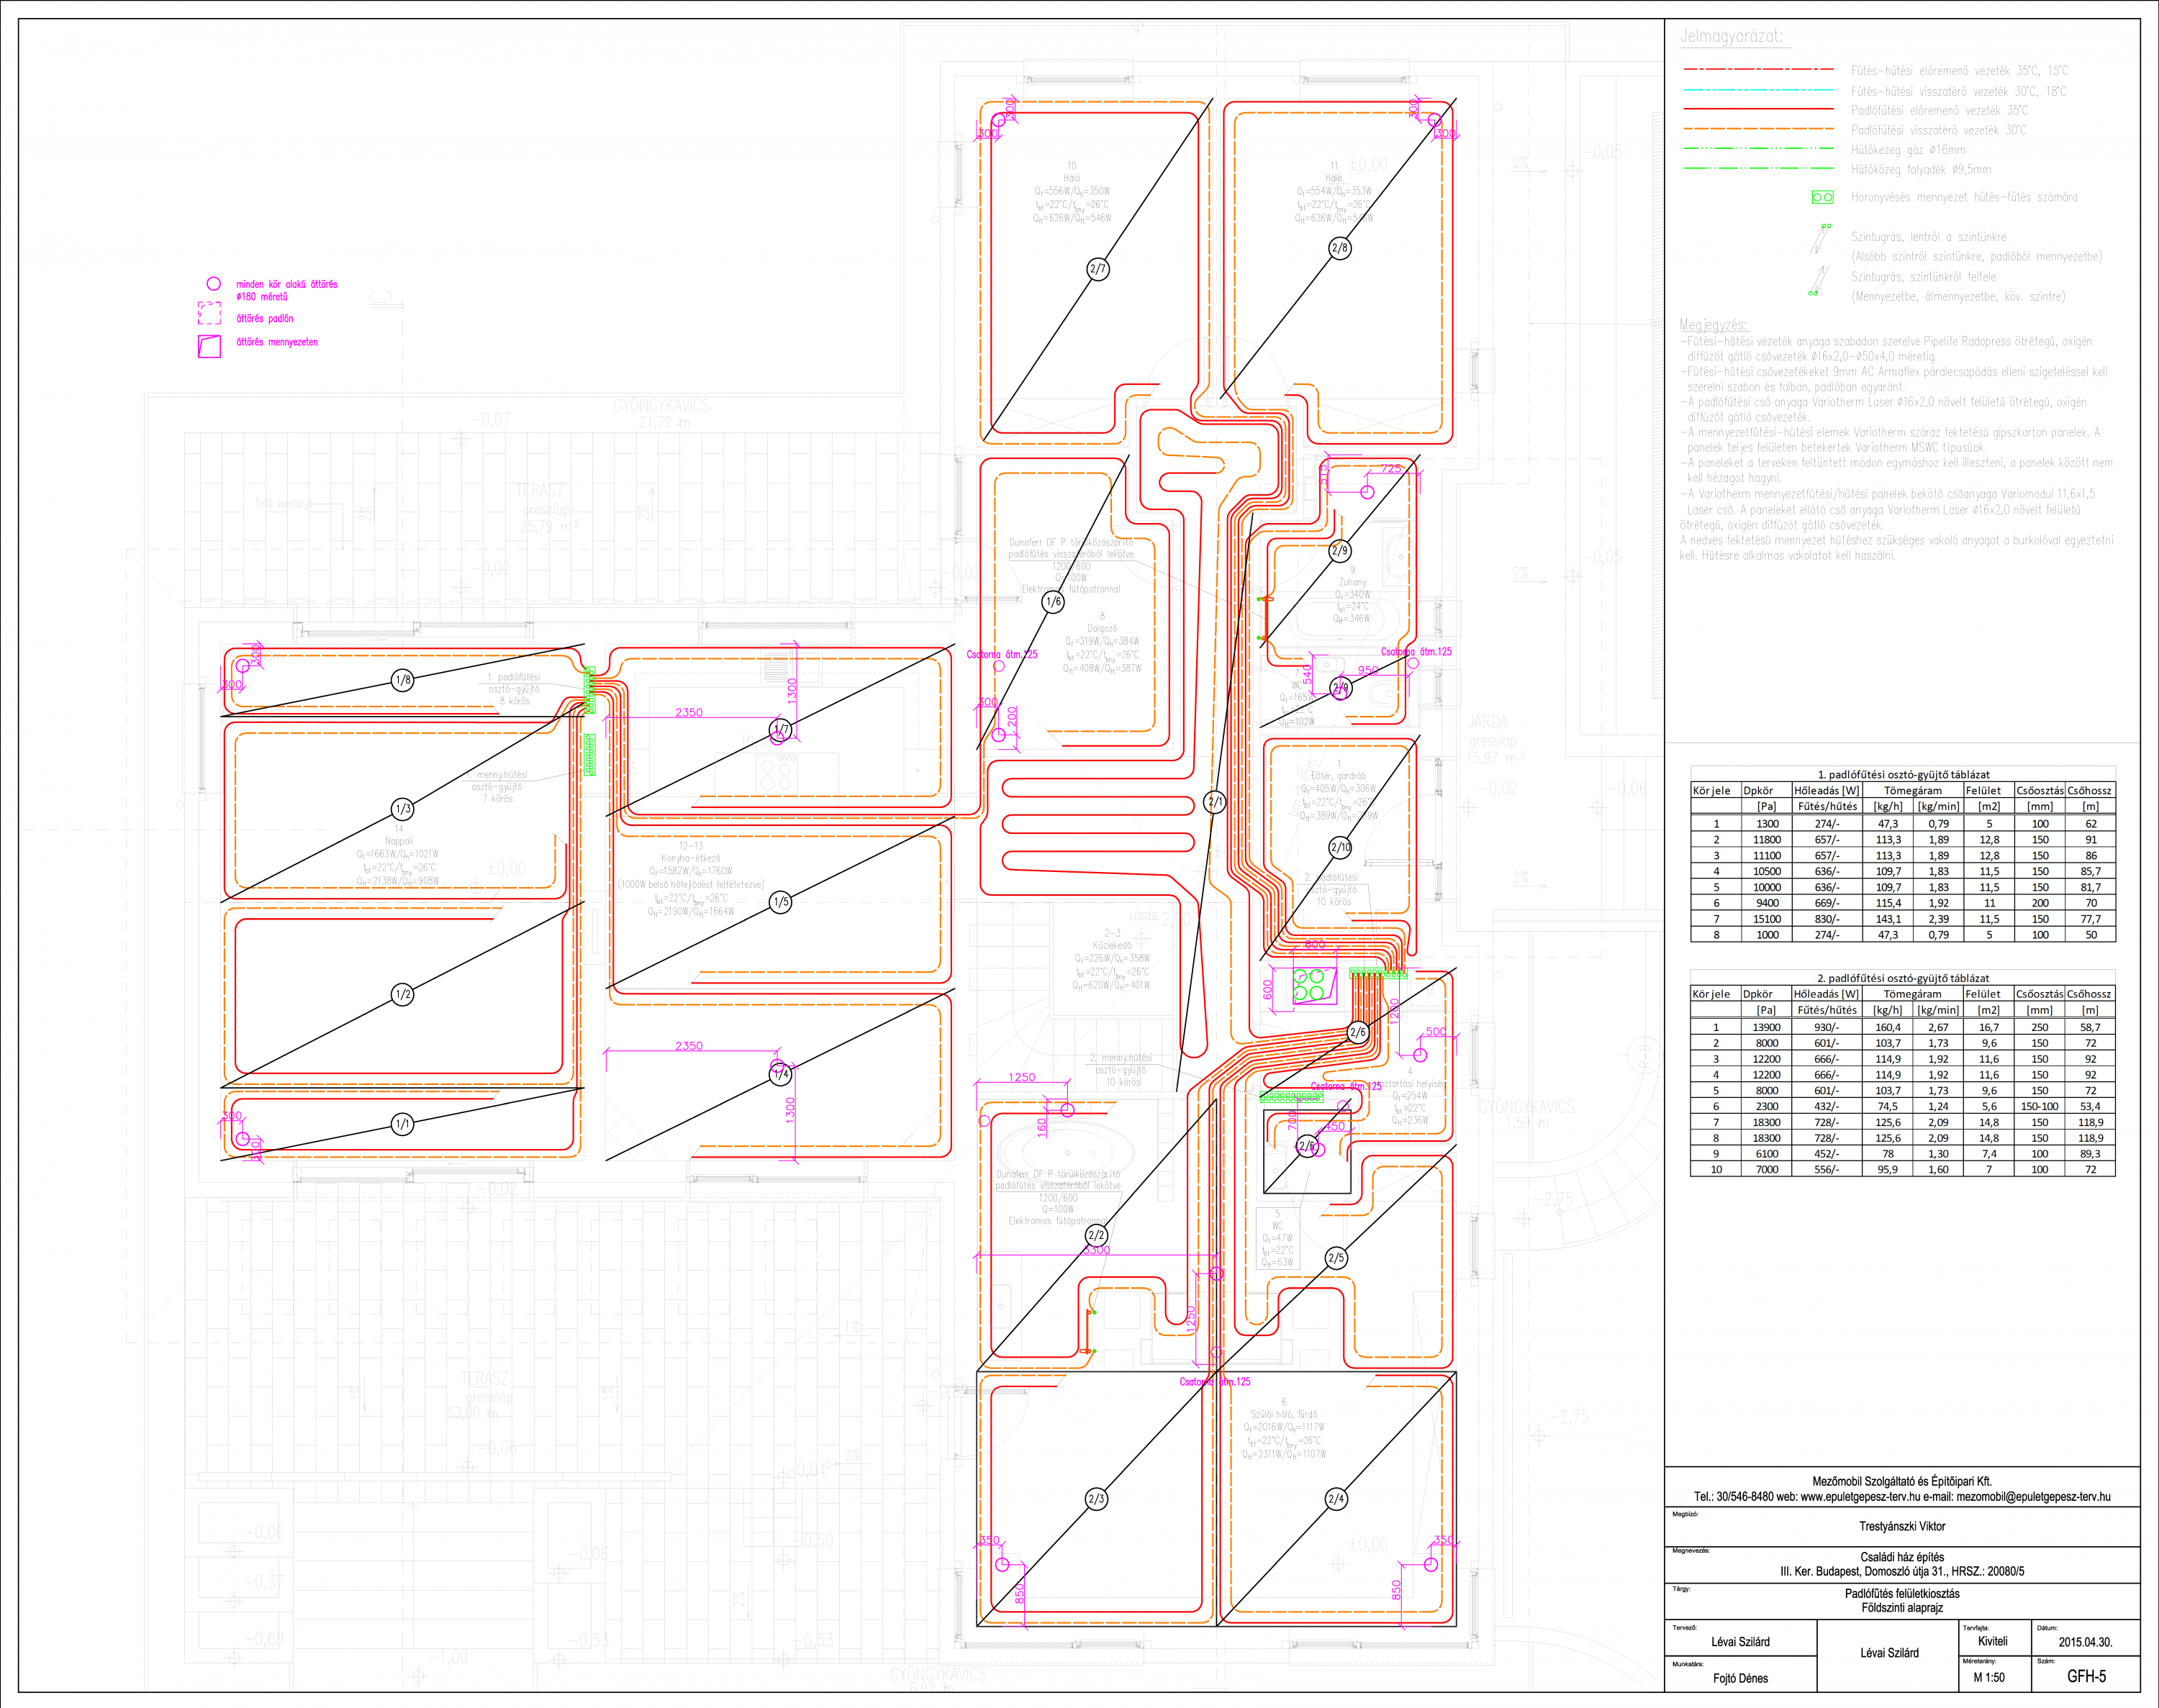Click the red solid Padlófűtési előremenő line
The height and width of the screenshot is (1708, 2159).
point(1758,110)
